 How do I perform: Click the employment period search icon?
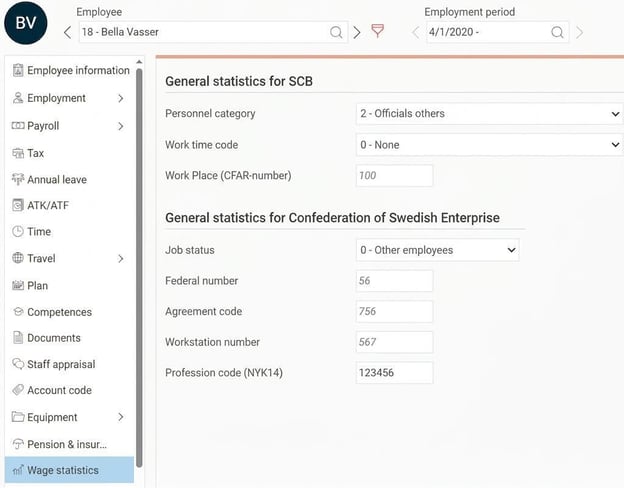[x=557, y=32]
